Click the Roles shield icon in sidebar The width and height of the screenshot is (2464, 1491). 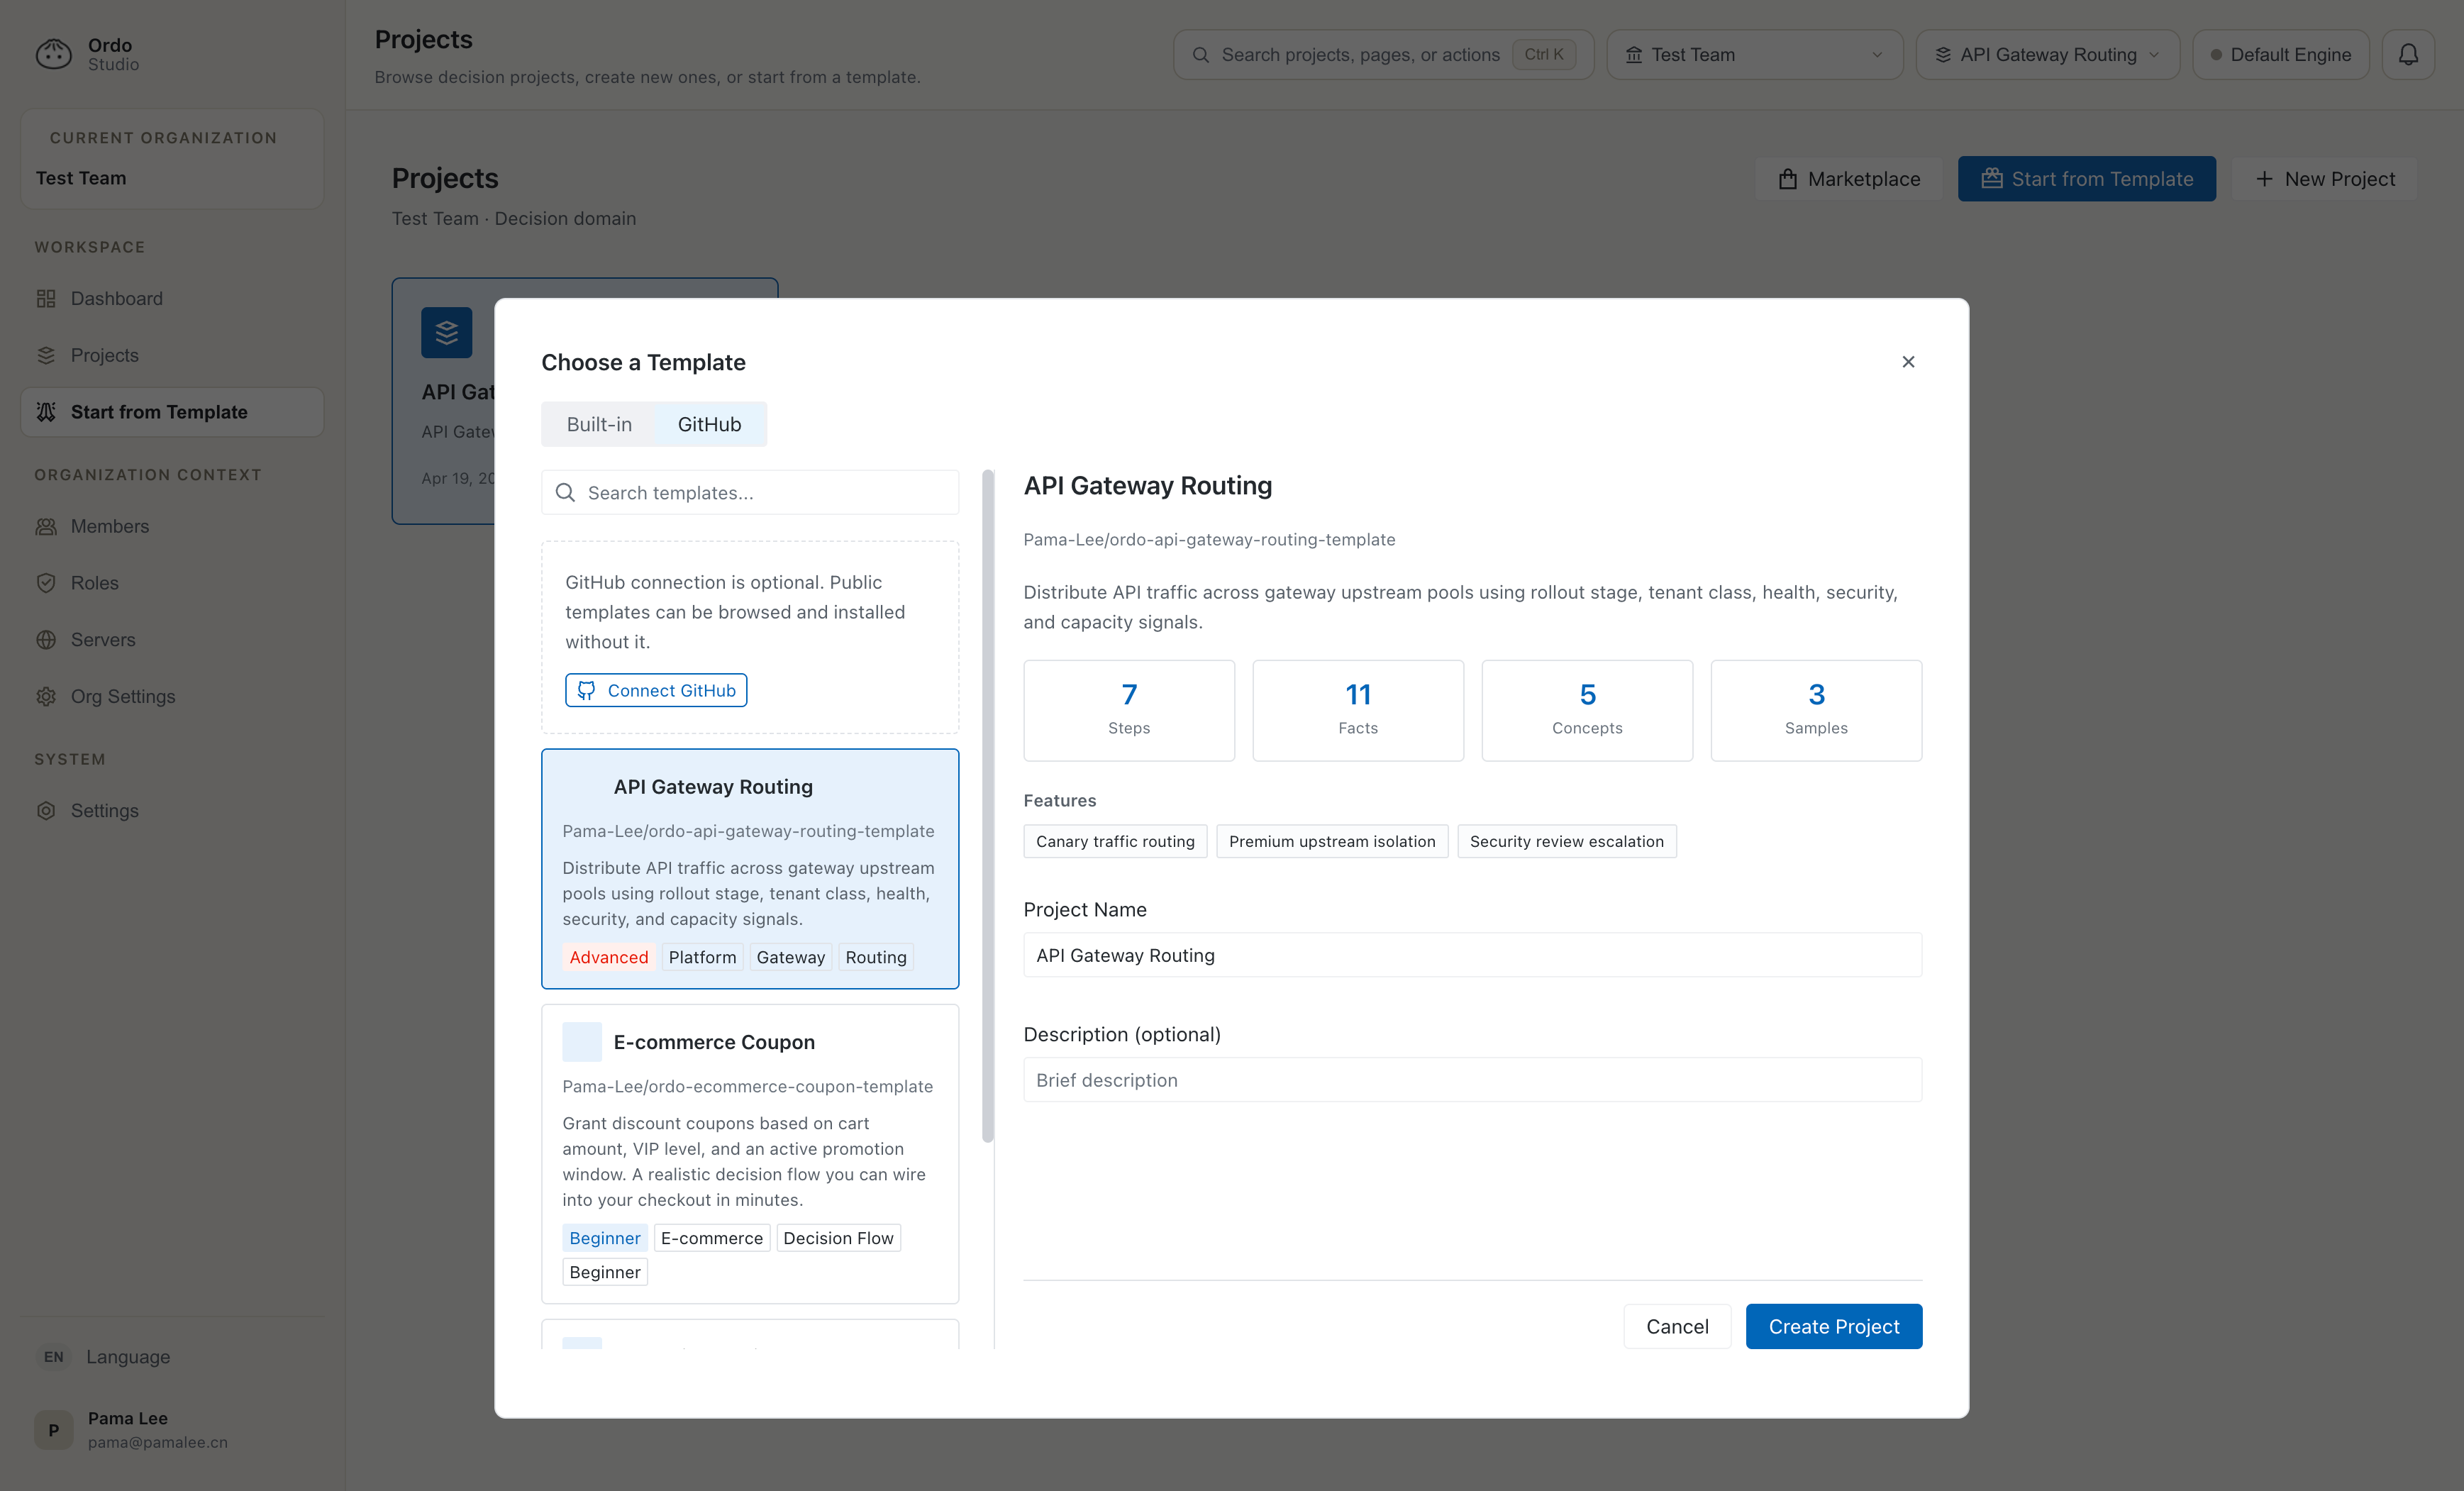tap(46, 583)
